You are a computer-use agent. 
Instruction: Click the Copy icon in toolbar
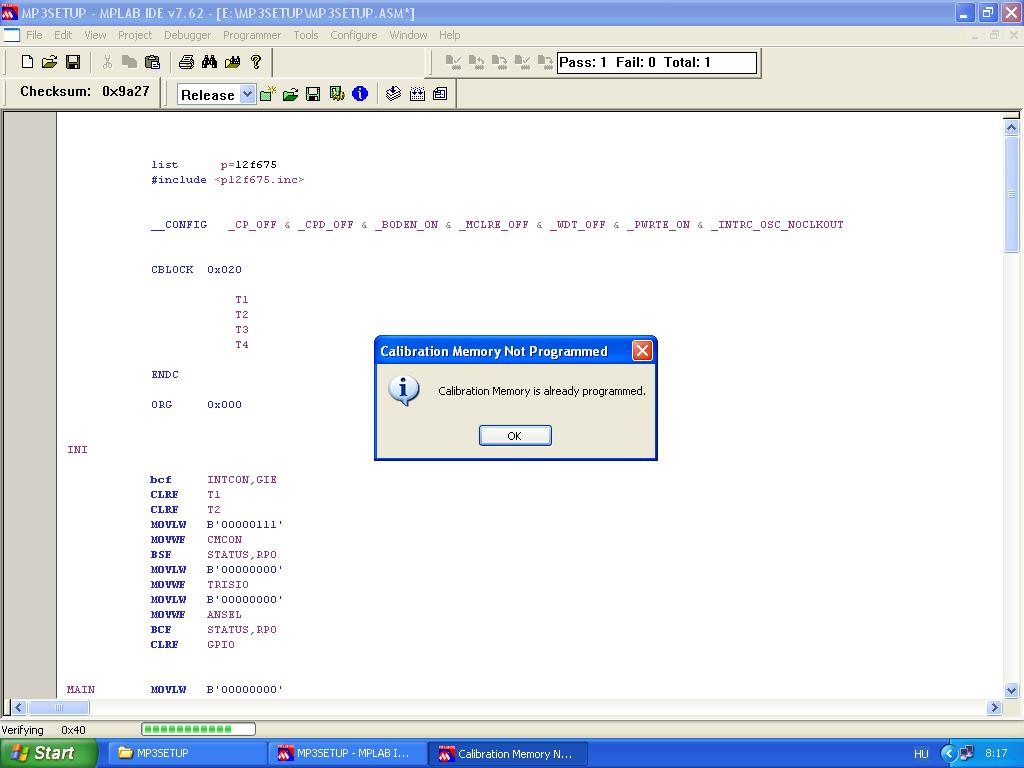point(129,62)
